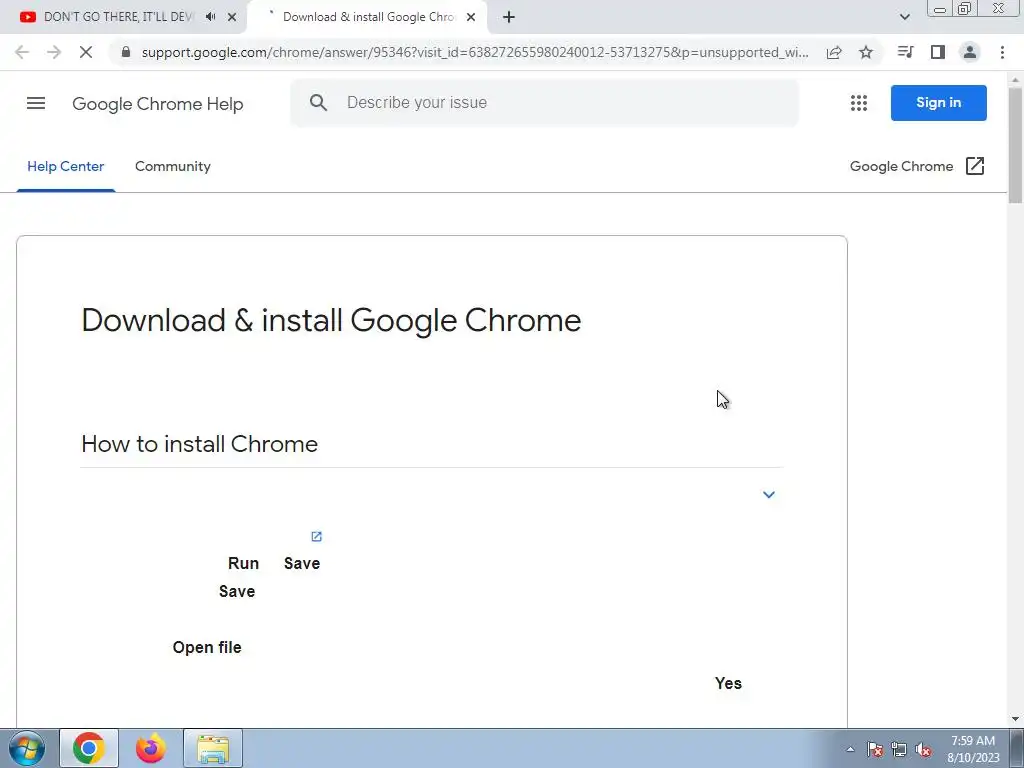1024x768 pixels.
Task: Open Windows Explorer from taskbar
Action: coord(213,748)
